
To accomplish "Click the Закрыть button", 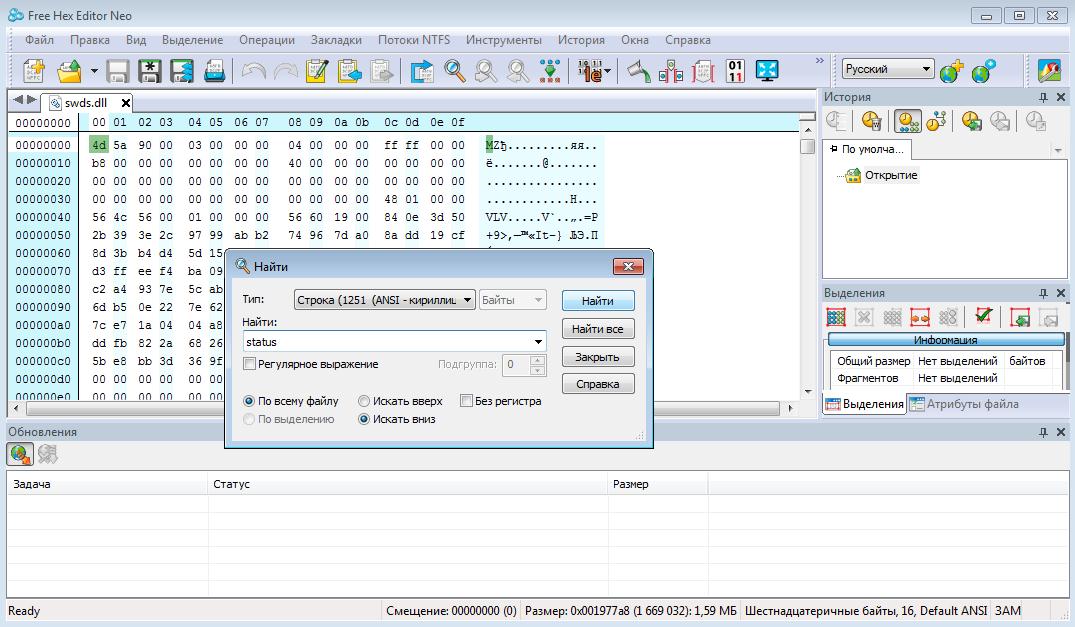I will click(x=598, y=357).
